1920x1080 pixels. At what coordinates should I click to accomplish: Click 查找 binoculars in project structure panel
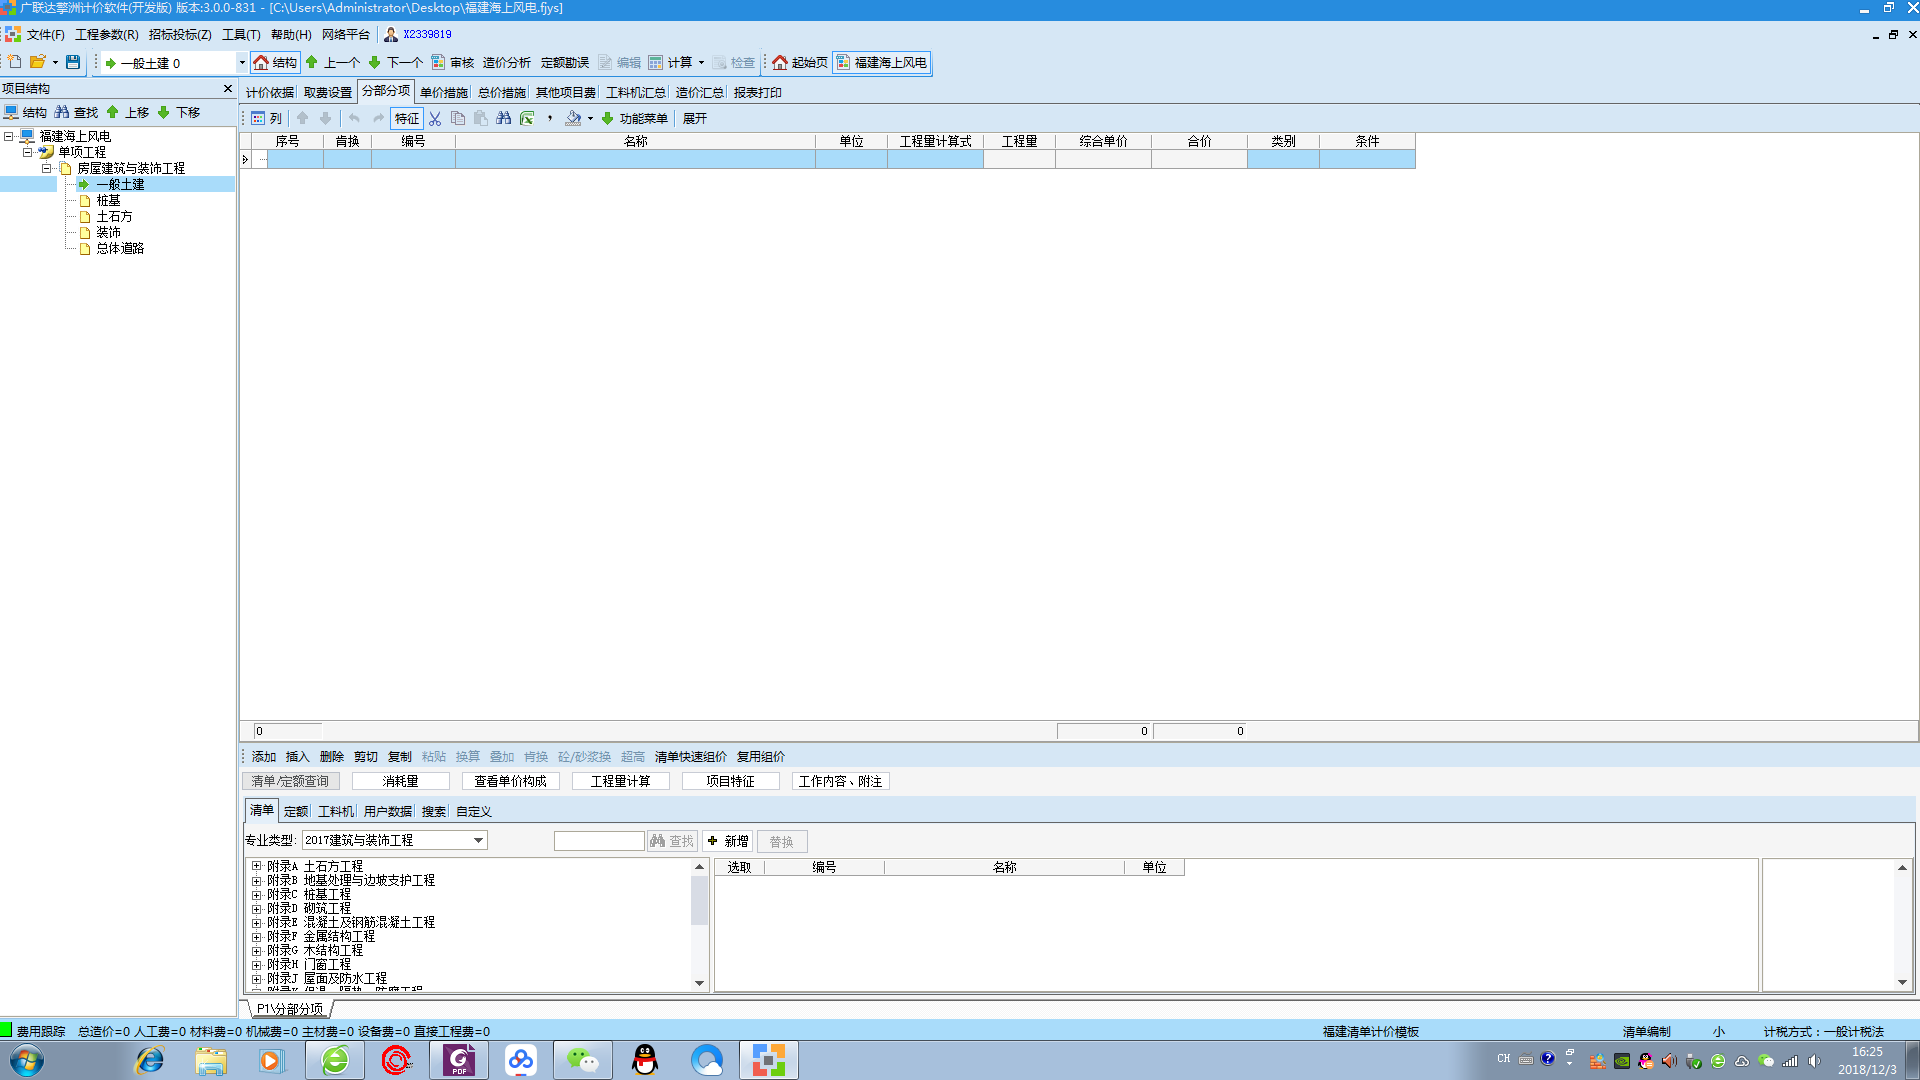pos(76,112)
